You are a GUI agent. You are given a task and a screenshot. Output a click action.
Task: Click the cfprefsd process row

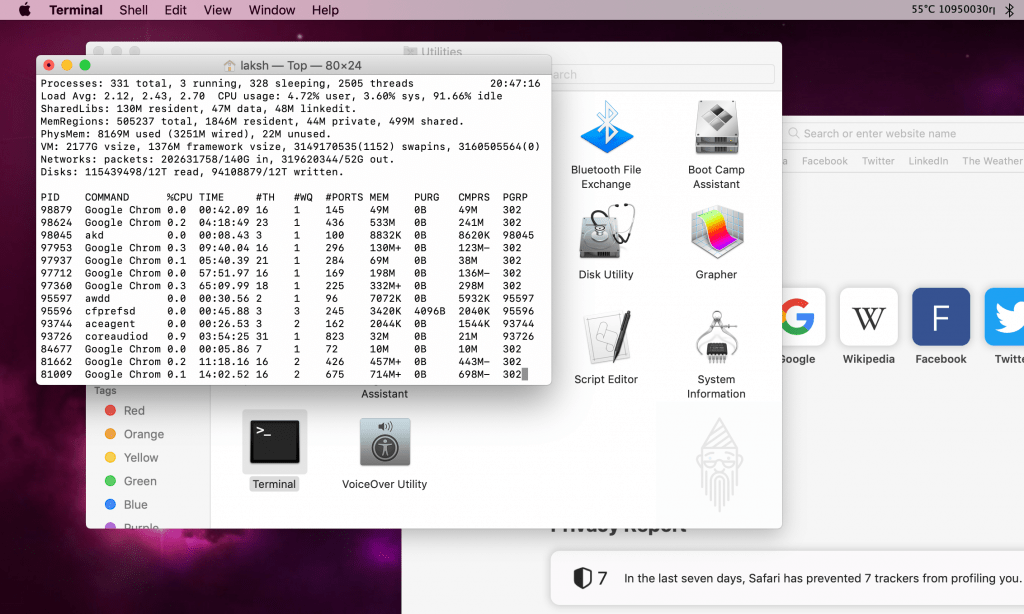click(x=287, y=311)
